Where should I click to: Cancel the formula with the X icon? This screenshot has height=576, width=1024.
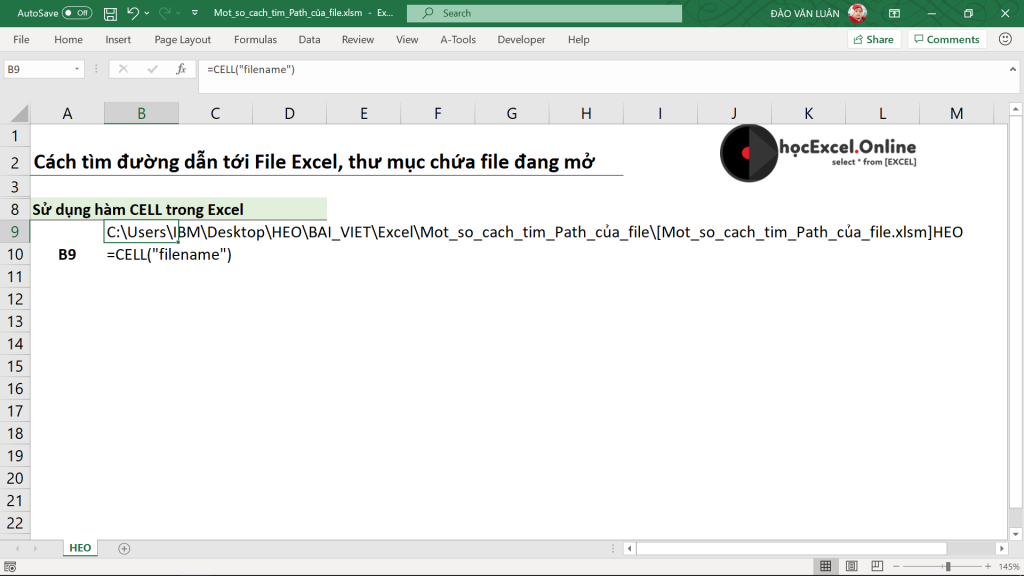(x=123, y=69)
